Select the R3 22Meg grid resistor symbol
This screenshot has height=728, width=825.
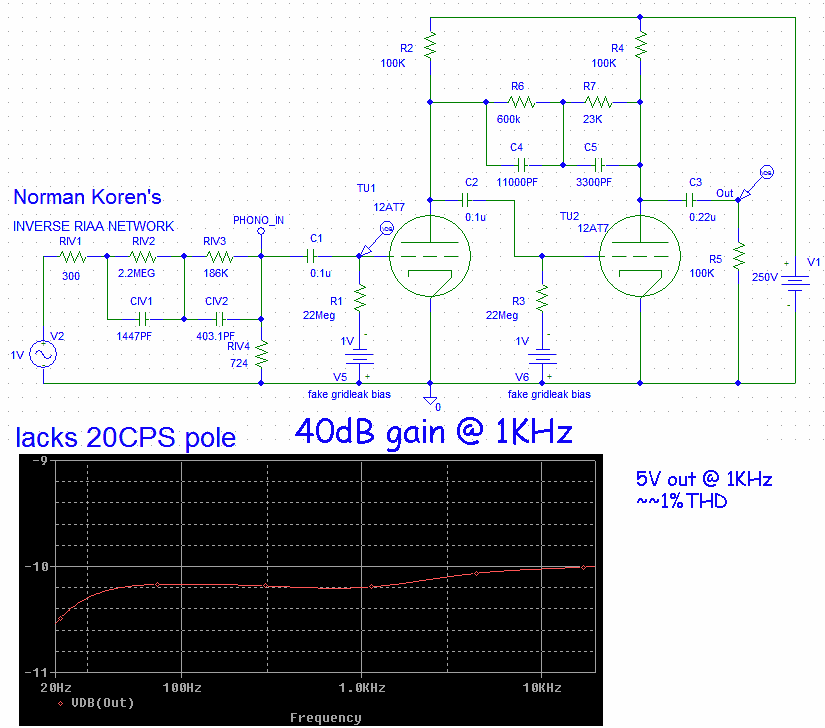pos(542,298)
